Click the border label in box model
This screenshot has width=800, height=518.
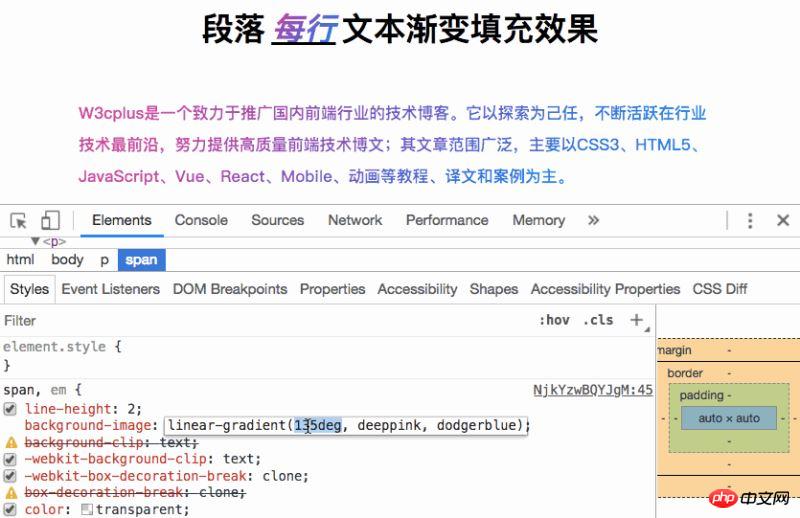tap(685, 373)
